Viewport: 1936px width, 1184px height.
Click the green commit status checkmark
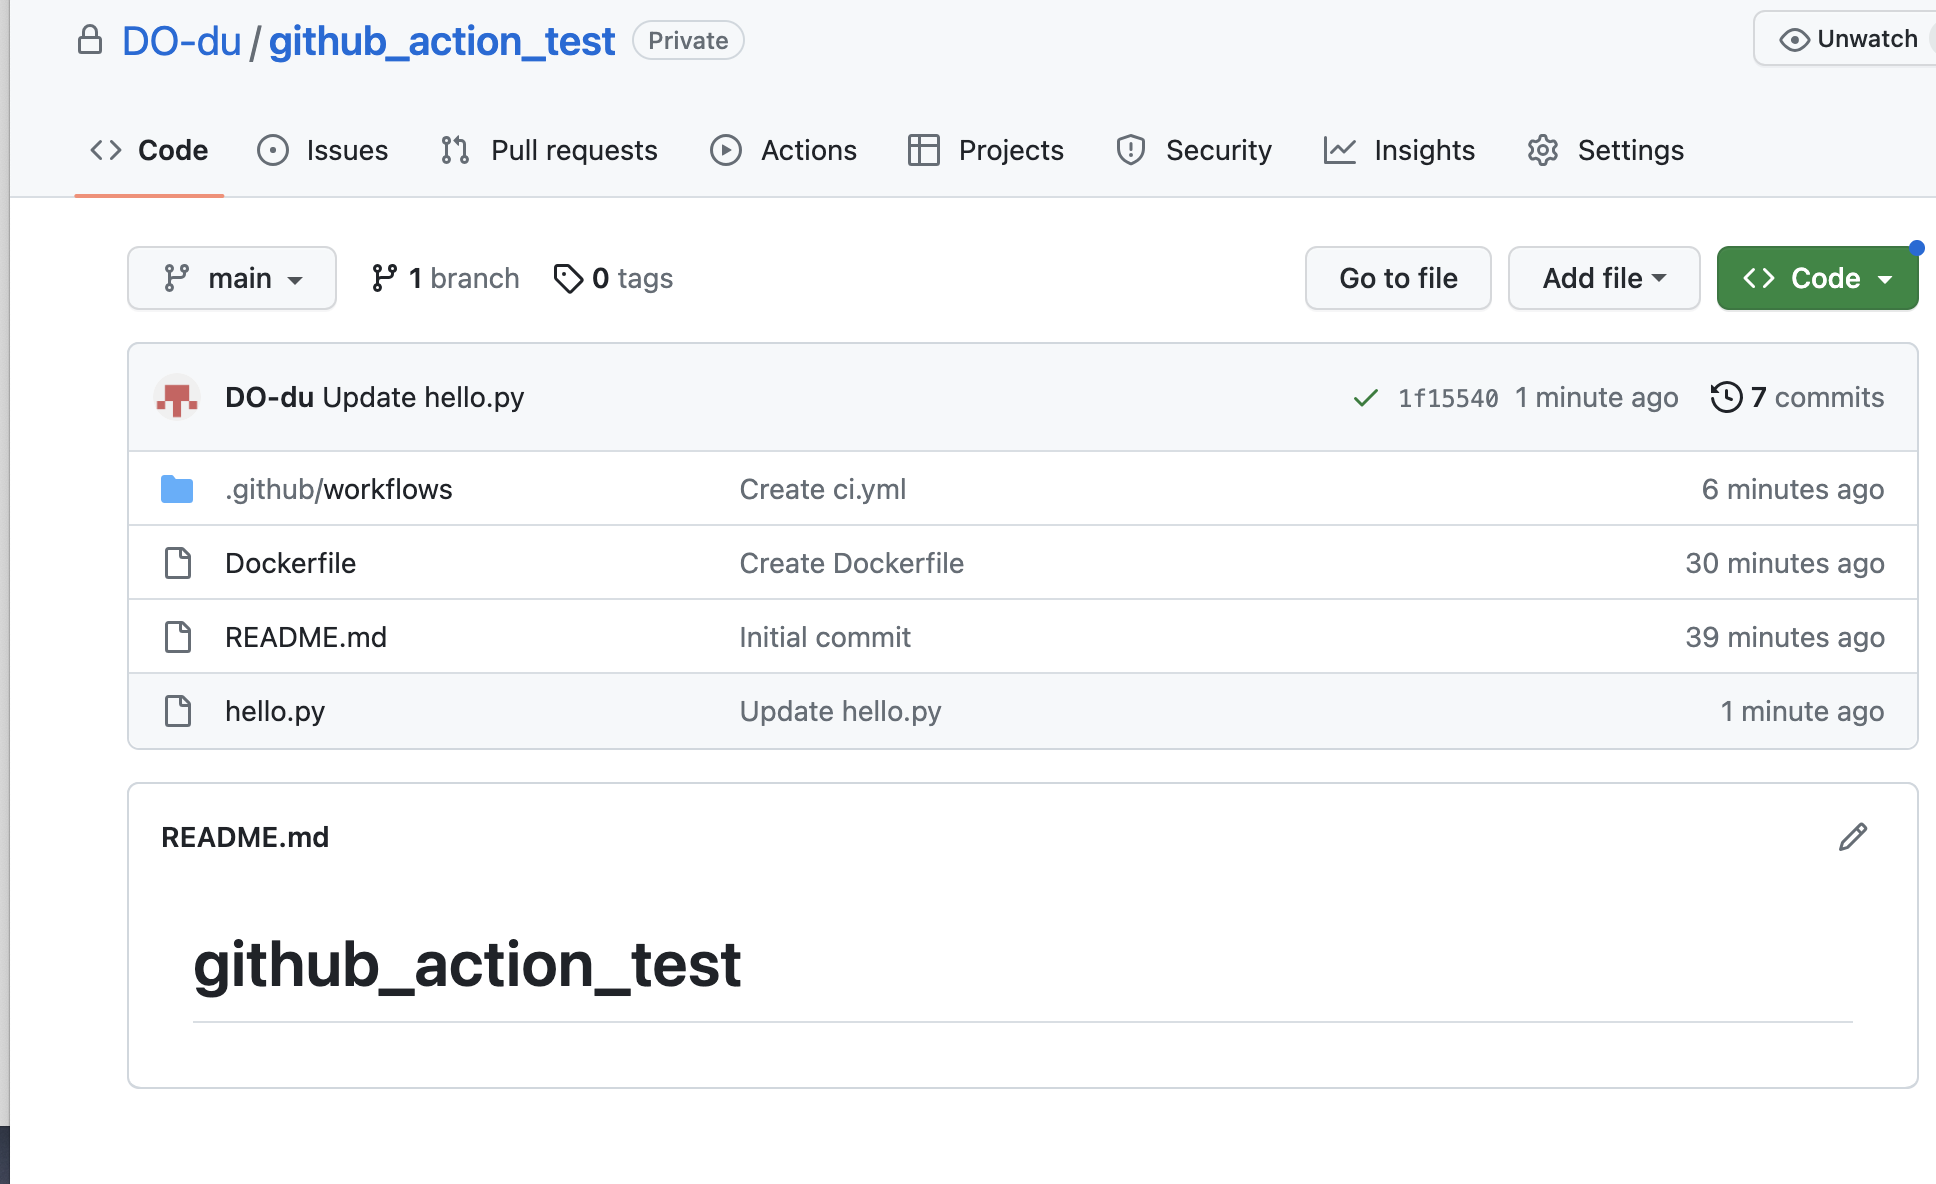(1365, 398)
